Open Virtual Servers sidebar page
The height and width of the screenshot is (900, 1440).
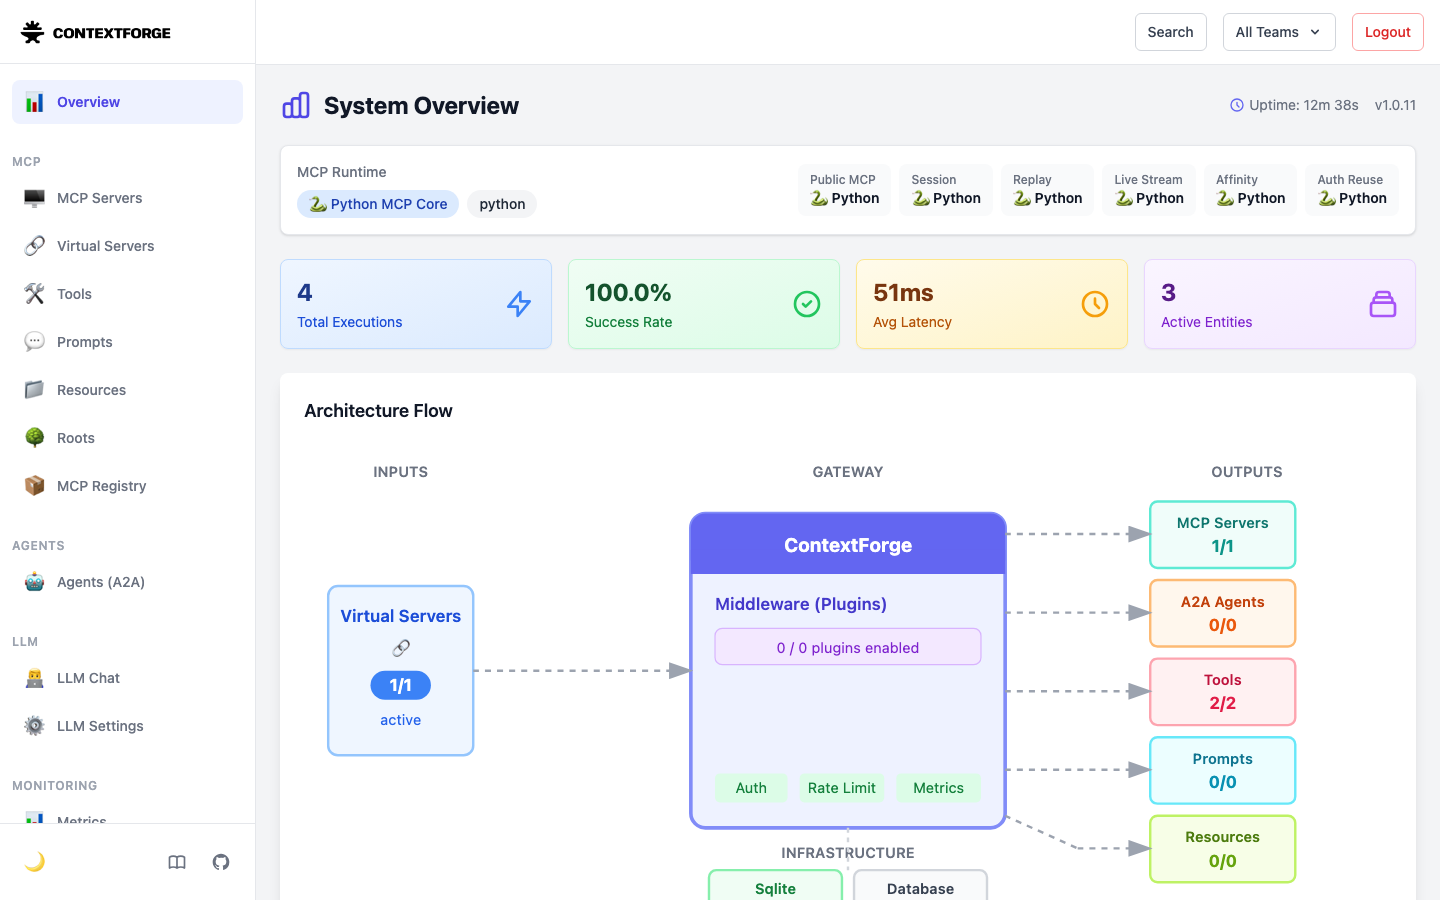click(x=127, y=246)
